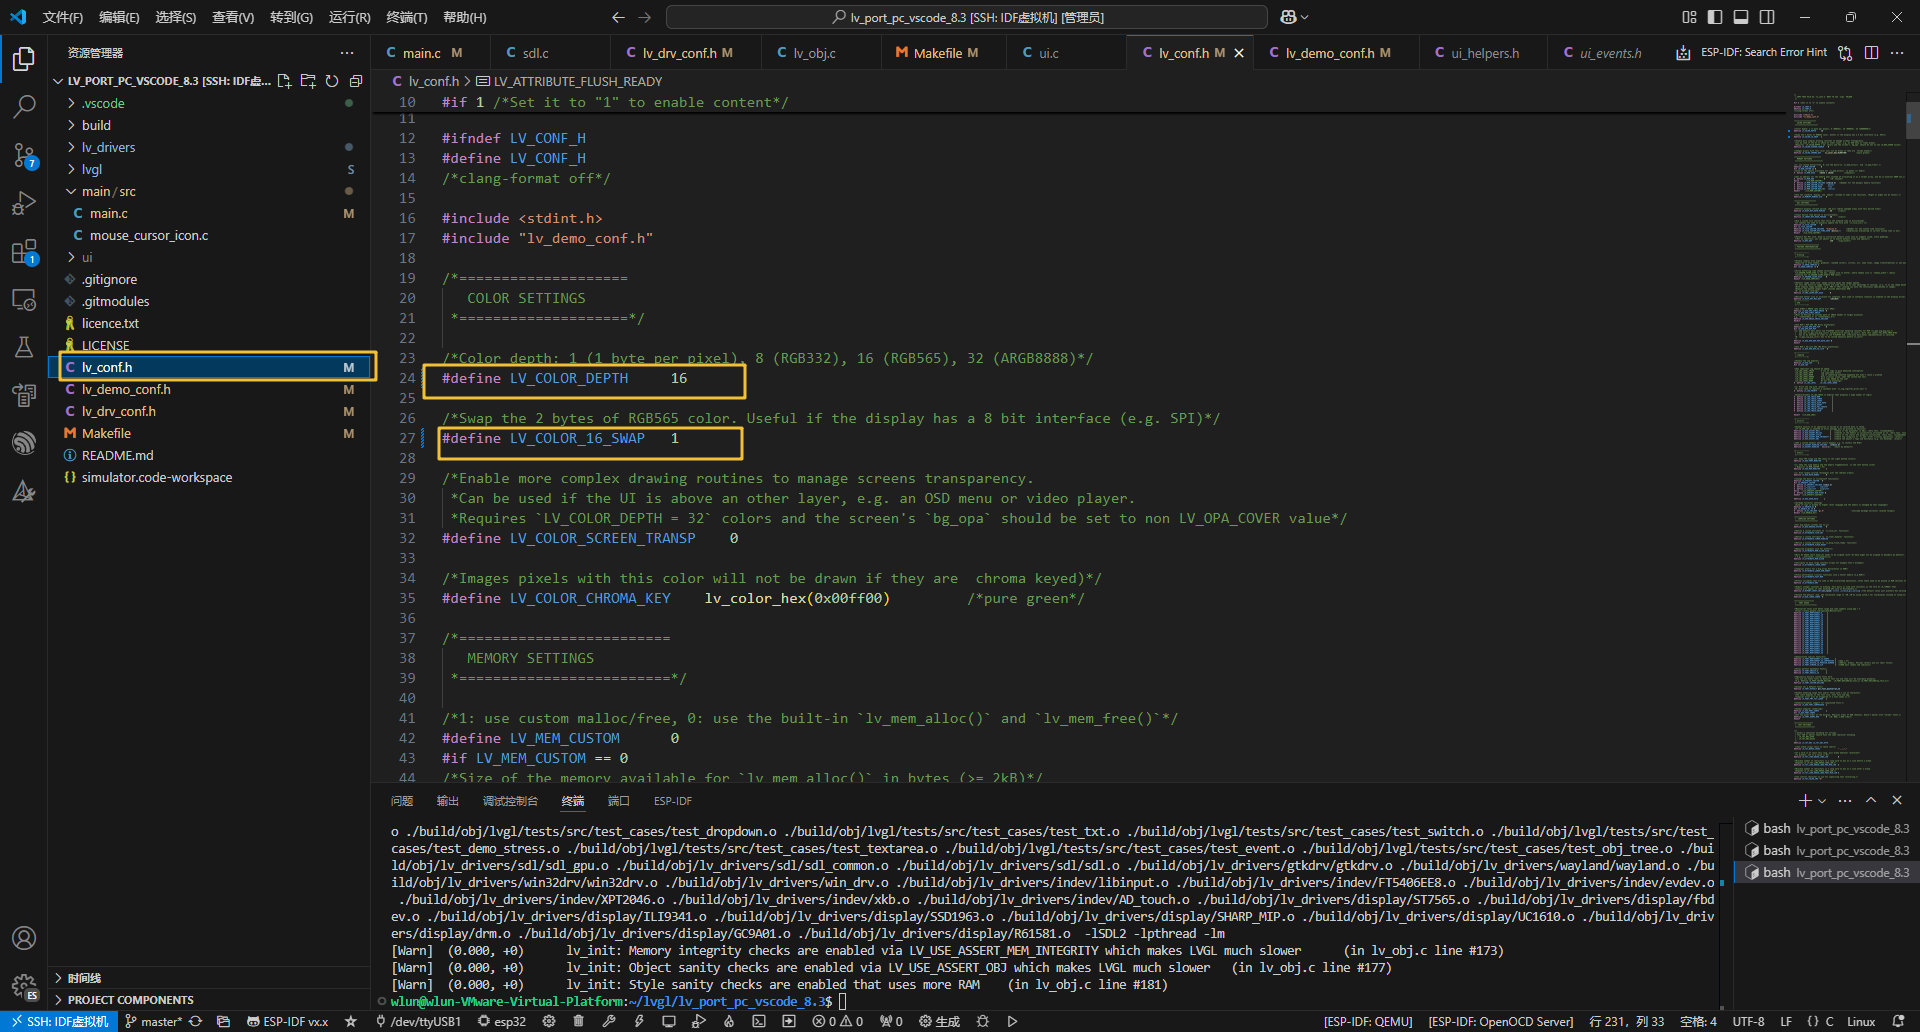Screen dimensions: 1920x1032
Task: Open the Source Control view icon
Action: coord(24,155)
